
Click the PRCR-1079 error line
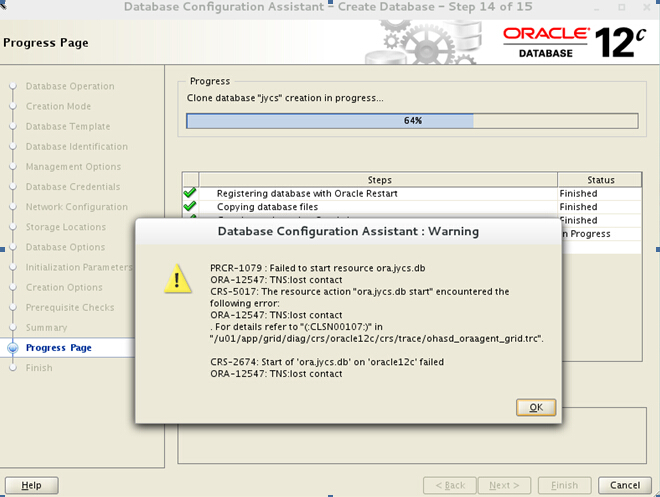(318, 268)
